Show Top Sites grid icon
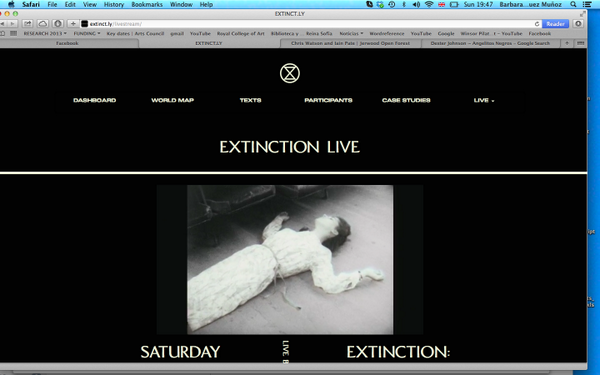Screen dimensions: 600x375 [x=13, y=34]
